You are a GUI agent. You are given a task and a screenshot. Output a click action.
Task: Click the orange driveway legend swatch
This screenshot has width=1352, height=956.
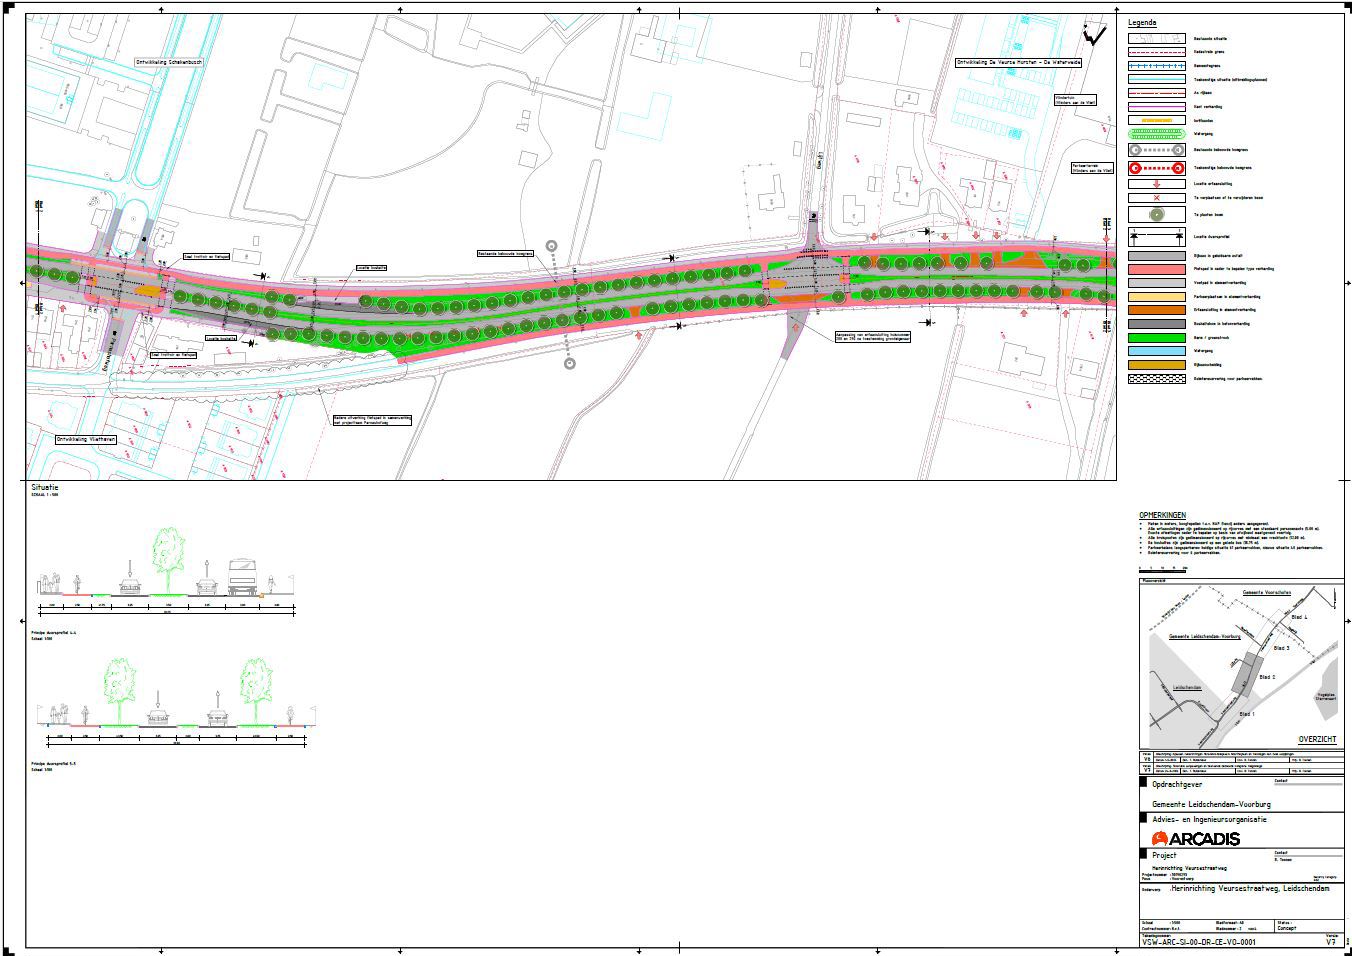point(1157,310)
